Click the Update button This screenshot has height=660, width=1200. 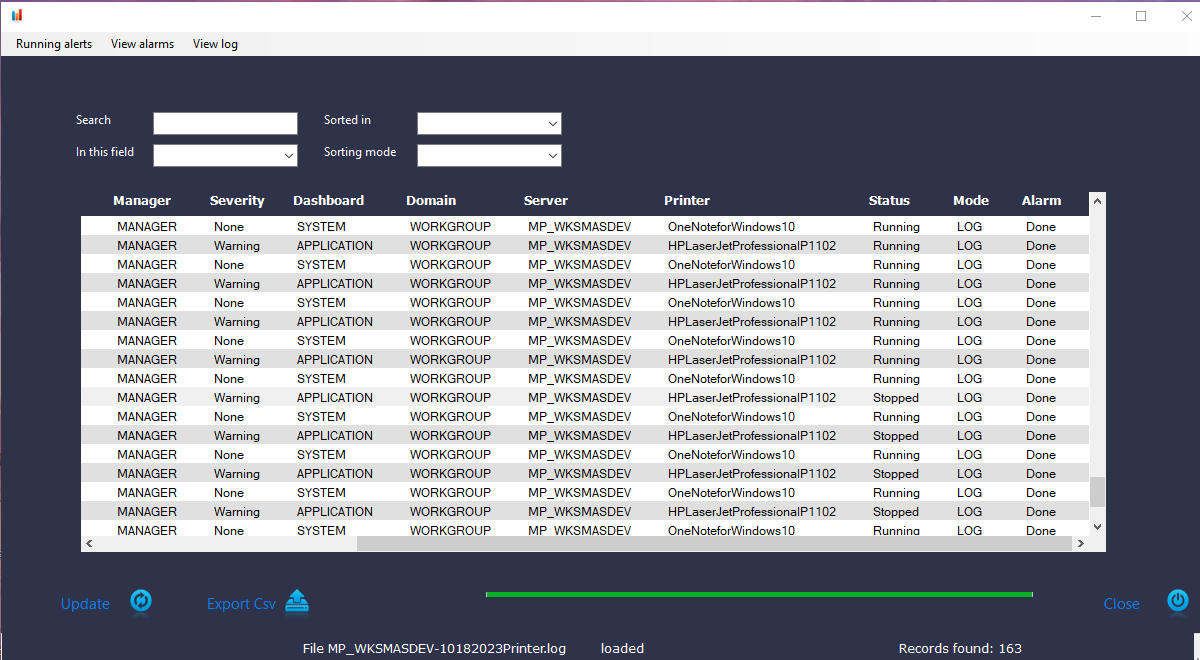(85, 603)
